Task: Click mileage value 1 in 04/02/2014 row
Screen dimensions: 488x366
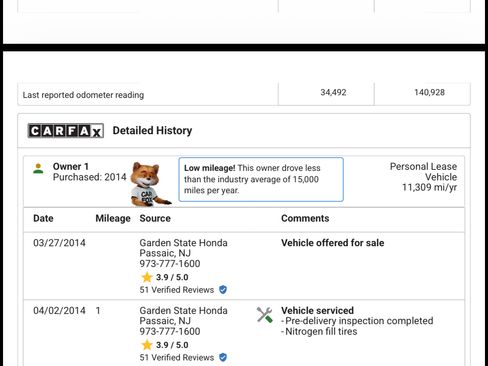Action: 98,310
